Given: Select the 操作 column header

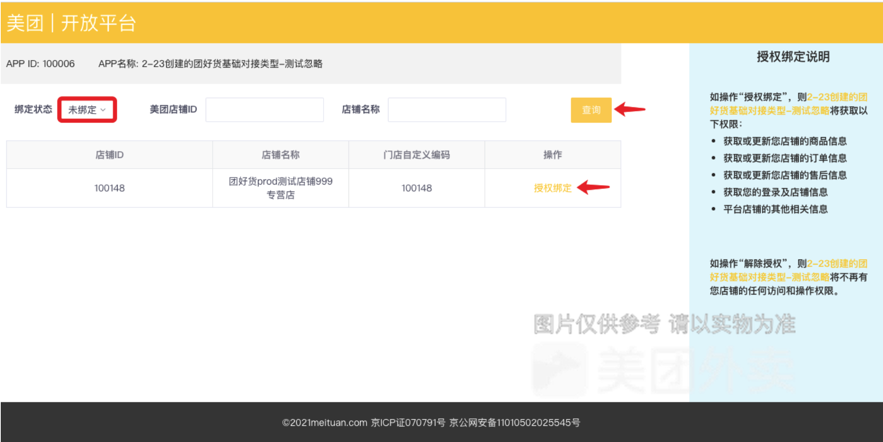Looking at the screenshot, I should pyautogui.click(x=552, y=155).
